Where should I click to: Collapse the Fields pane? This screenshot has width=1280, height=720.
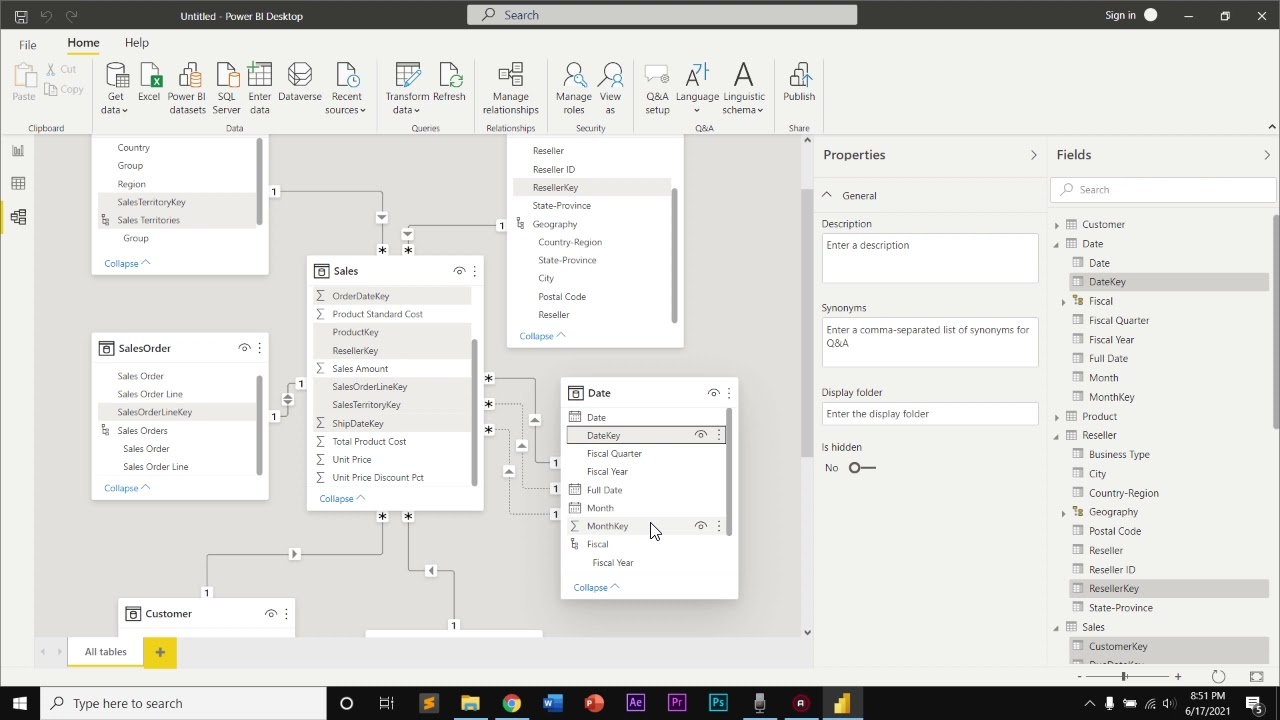(x=1266, y=155)
